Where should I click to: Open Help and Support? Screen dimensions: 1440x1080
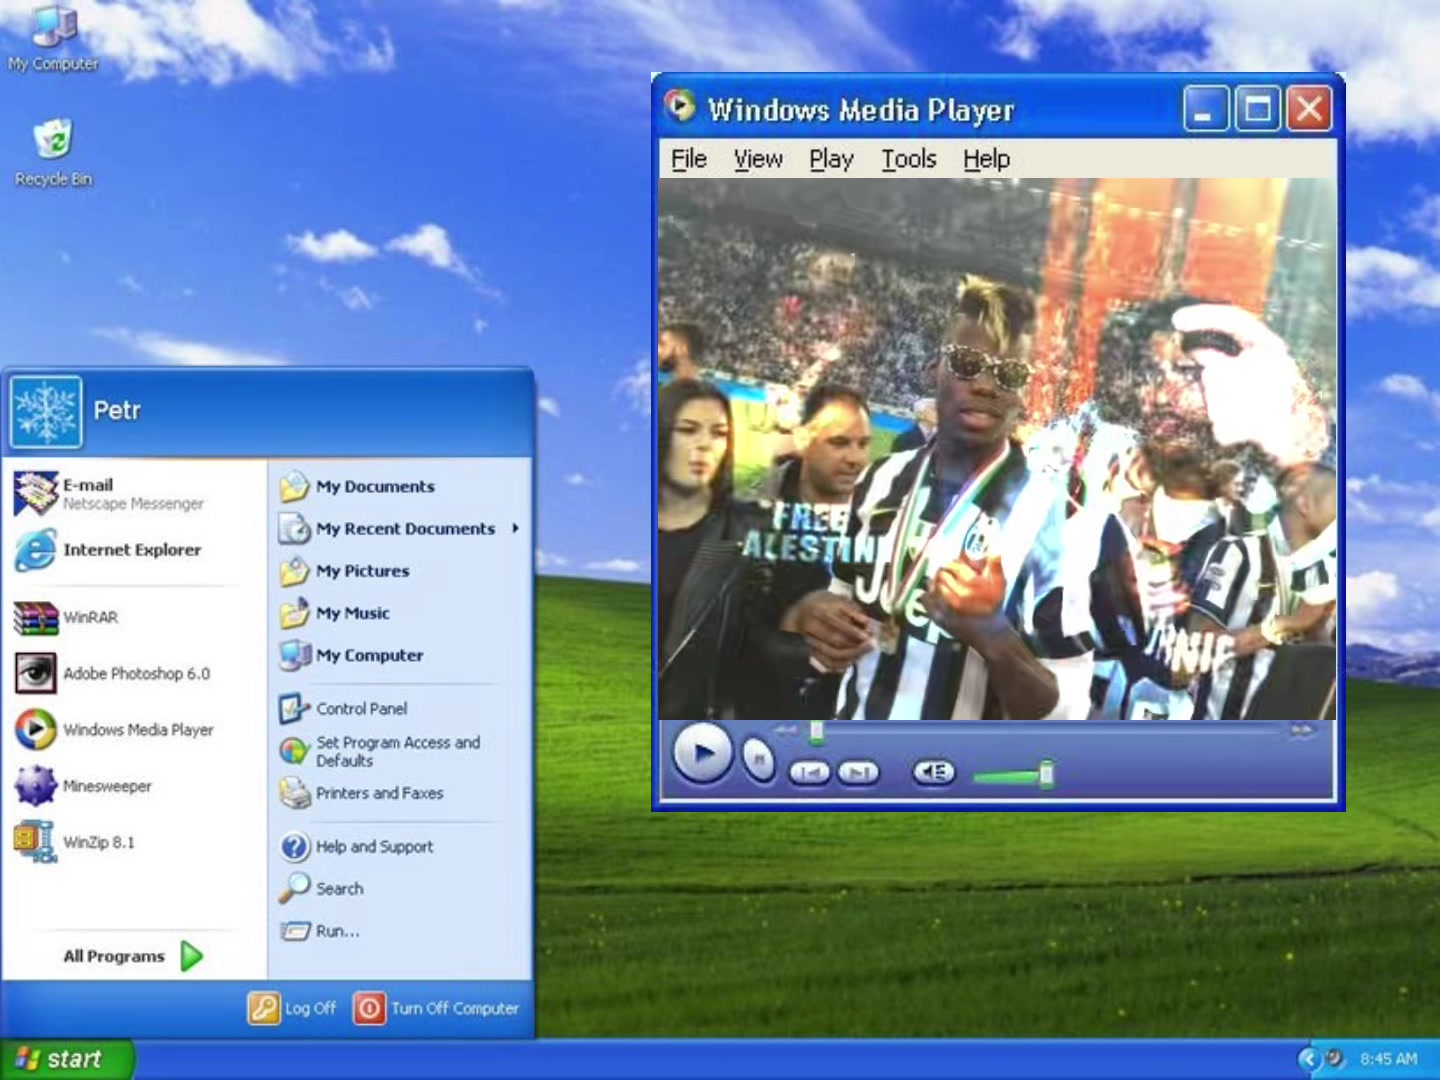point(356,847)
